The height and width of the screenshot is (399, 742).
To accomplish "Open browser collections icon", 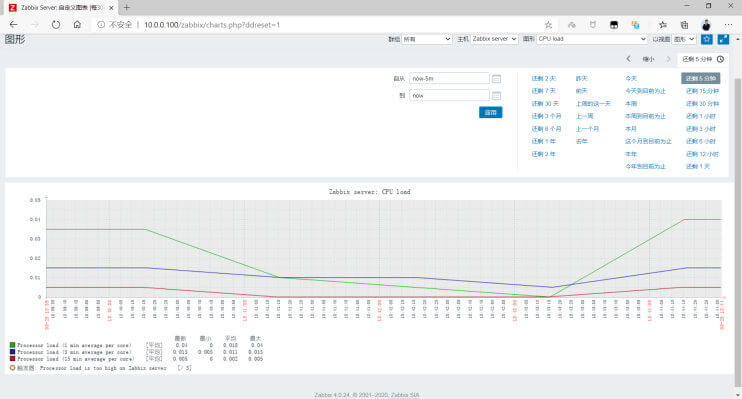I will [x=684, y=25].
